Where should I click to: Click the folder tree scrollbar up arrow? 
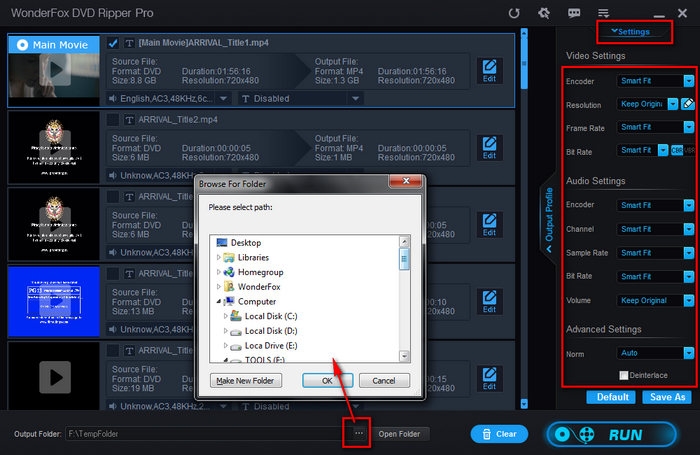tap(404, 242)
